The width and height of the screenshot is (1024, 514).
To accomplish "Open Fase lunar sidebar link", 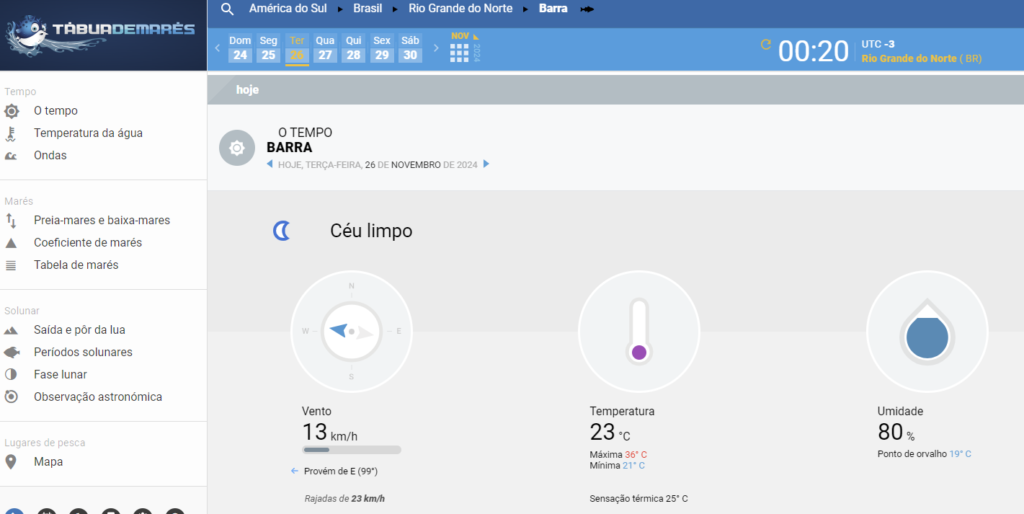I will click(60, 375).
